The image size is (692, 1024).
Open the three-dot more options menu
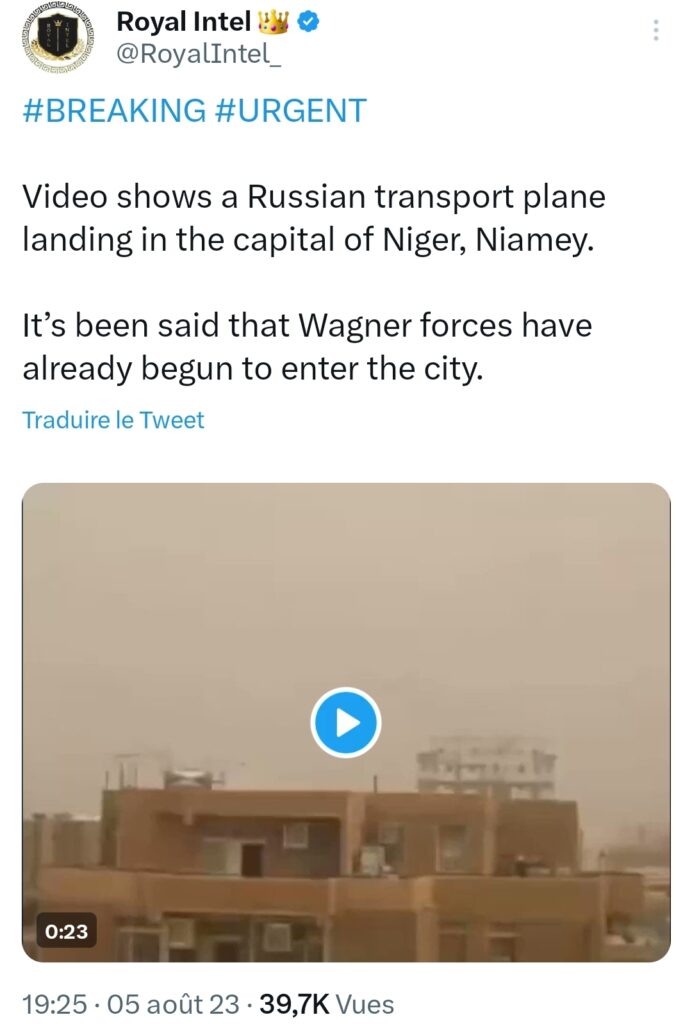click(655, 31)
